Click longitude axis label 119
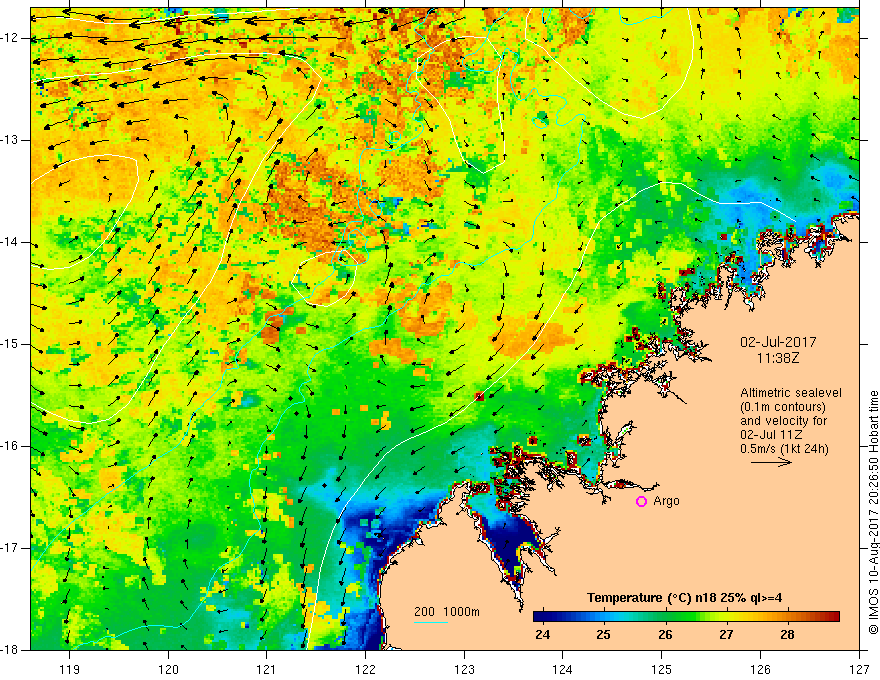The height and width of the screenshot is (680, 880). [x=70, y=669]
